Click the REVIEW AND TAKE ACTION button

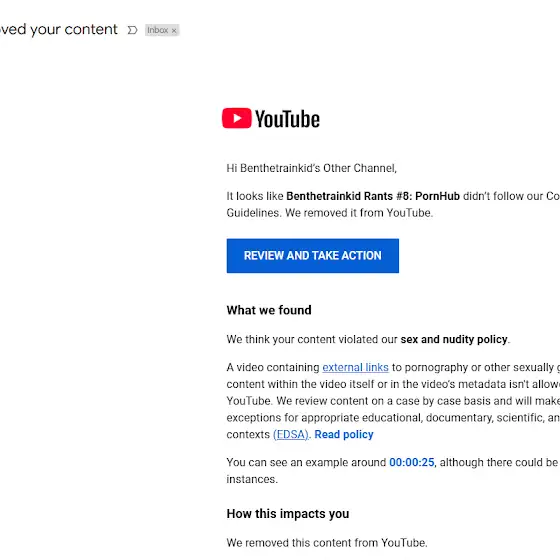312,256
